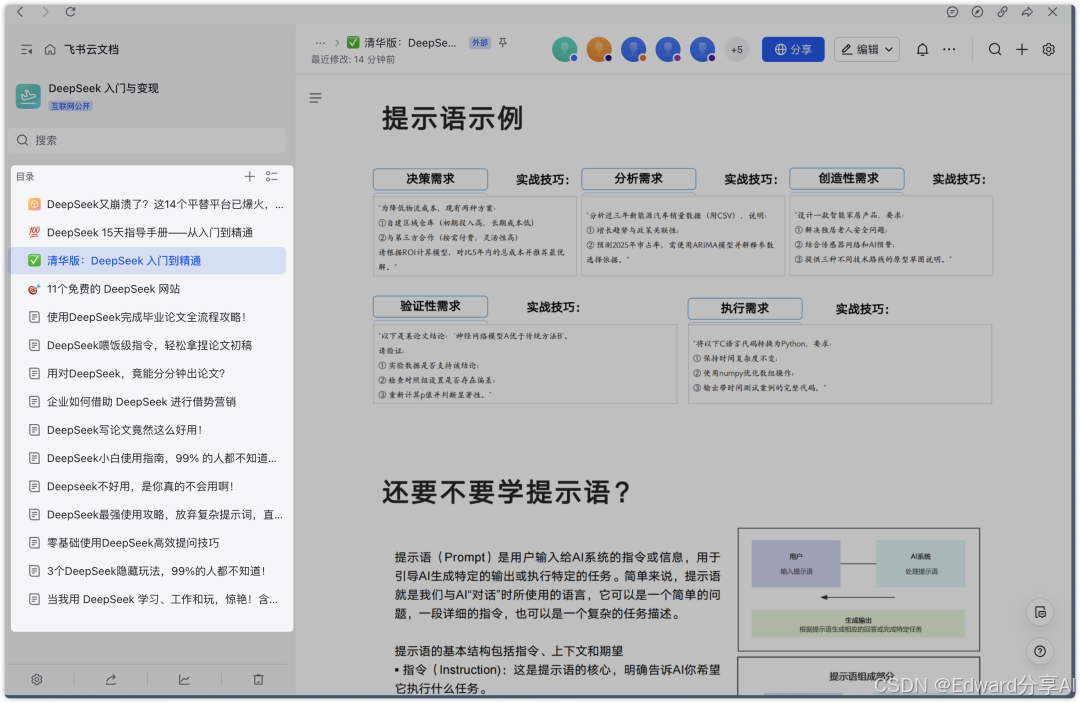Open the prompt flow diagram image
This screenshot has width=1080, height=703.
click(x=859, y=590)
